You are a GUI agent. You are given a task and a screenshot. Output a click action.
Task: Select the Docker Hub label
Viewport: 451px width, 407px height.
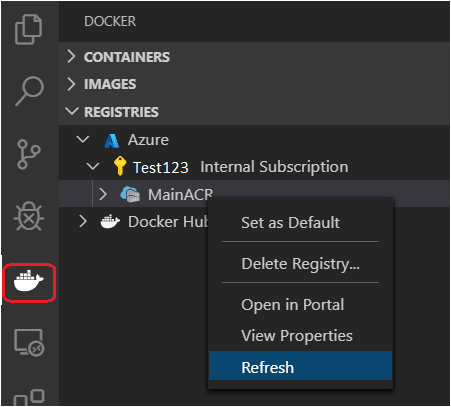[x=168, y=222]
